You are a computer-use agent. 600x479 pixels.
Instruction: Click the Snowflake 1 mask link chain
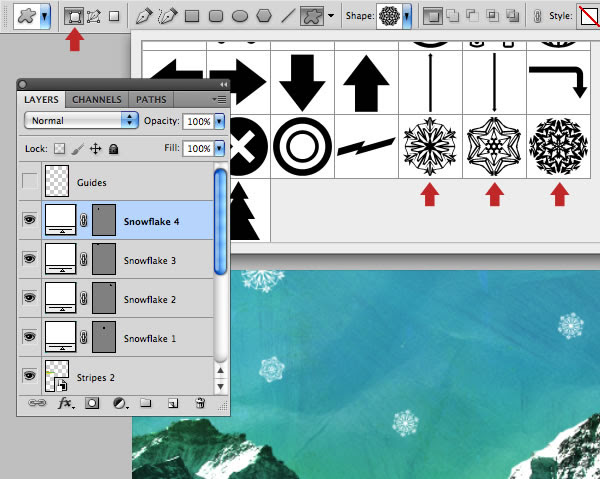pos(83,337)
